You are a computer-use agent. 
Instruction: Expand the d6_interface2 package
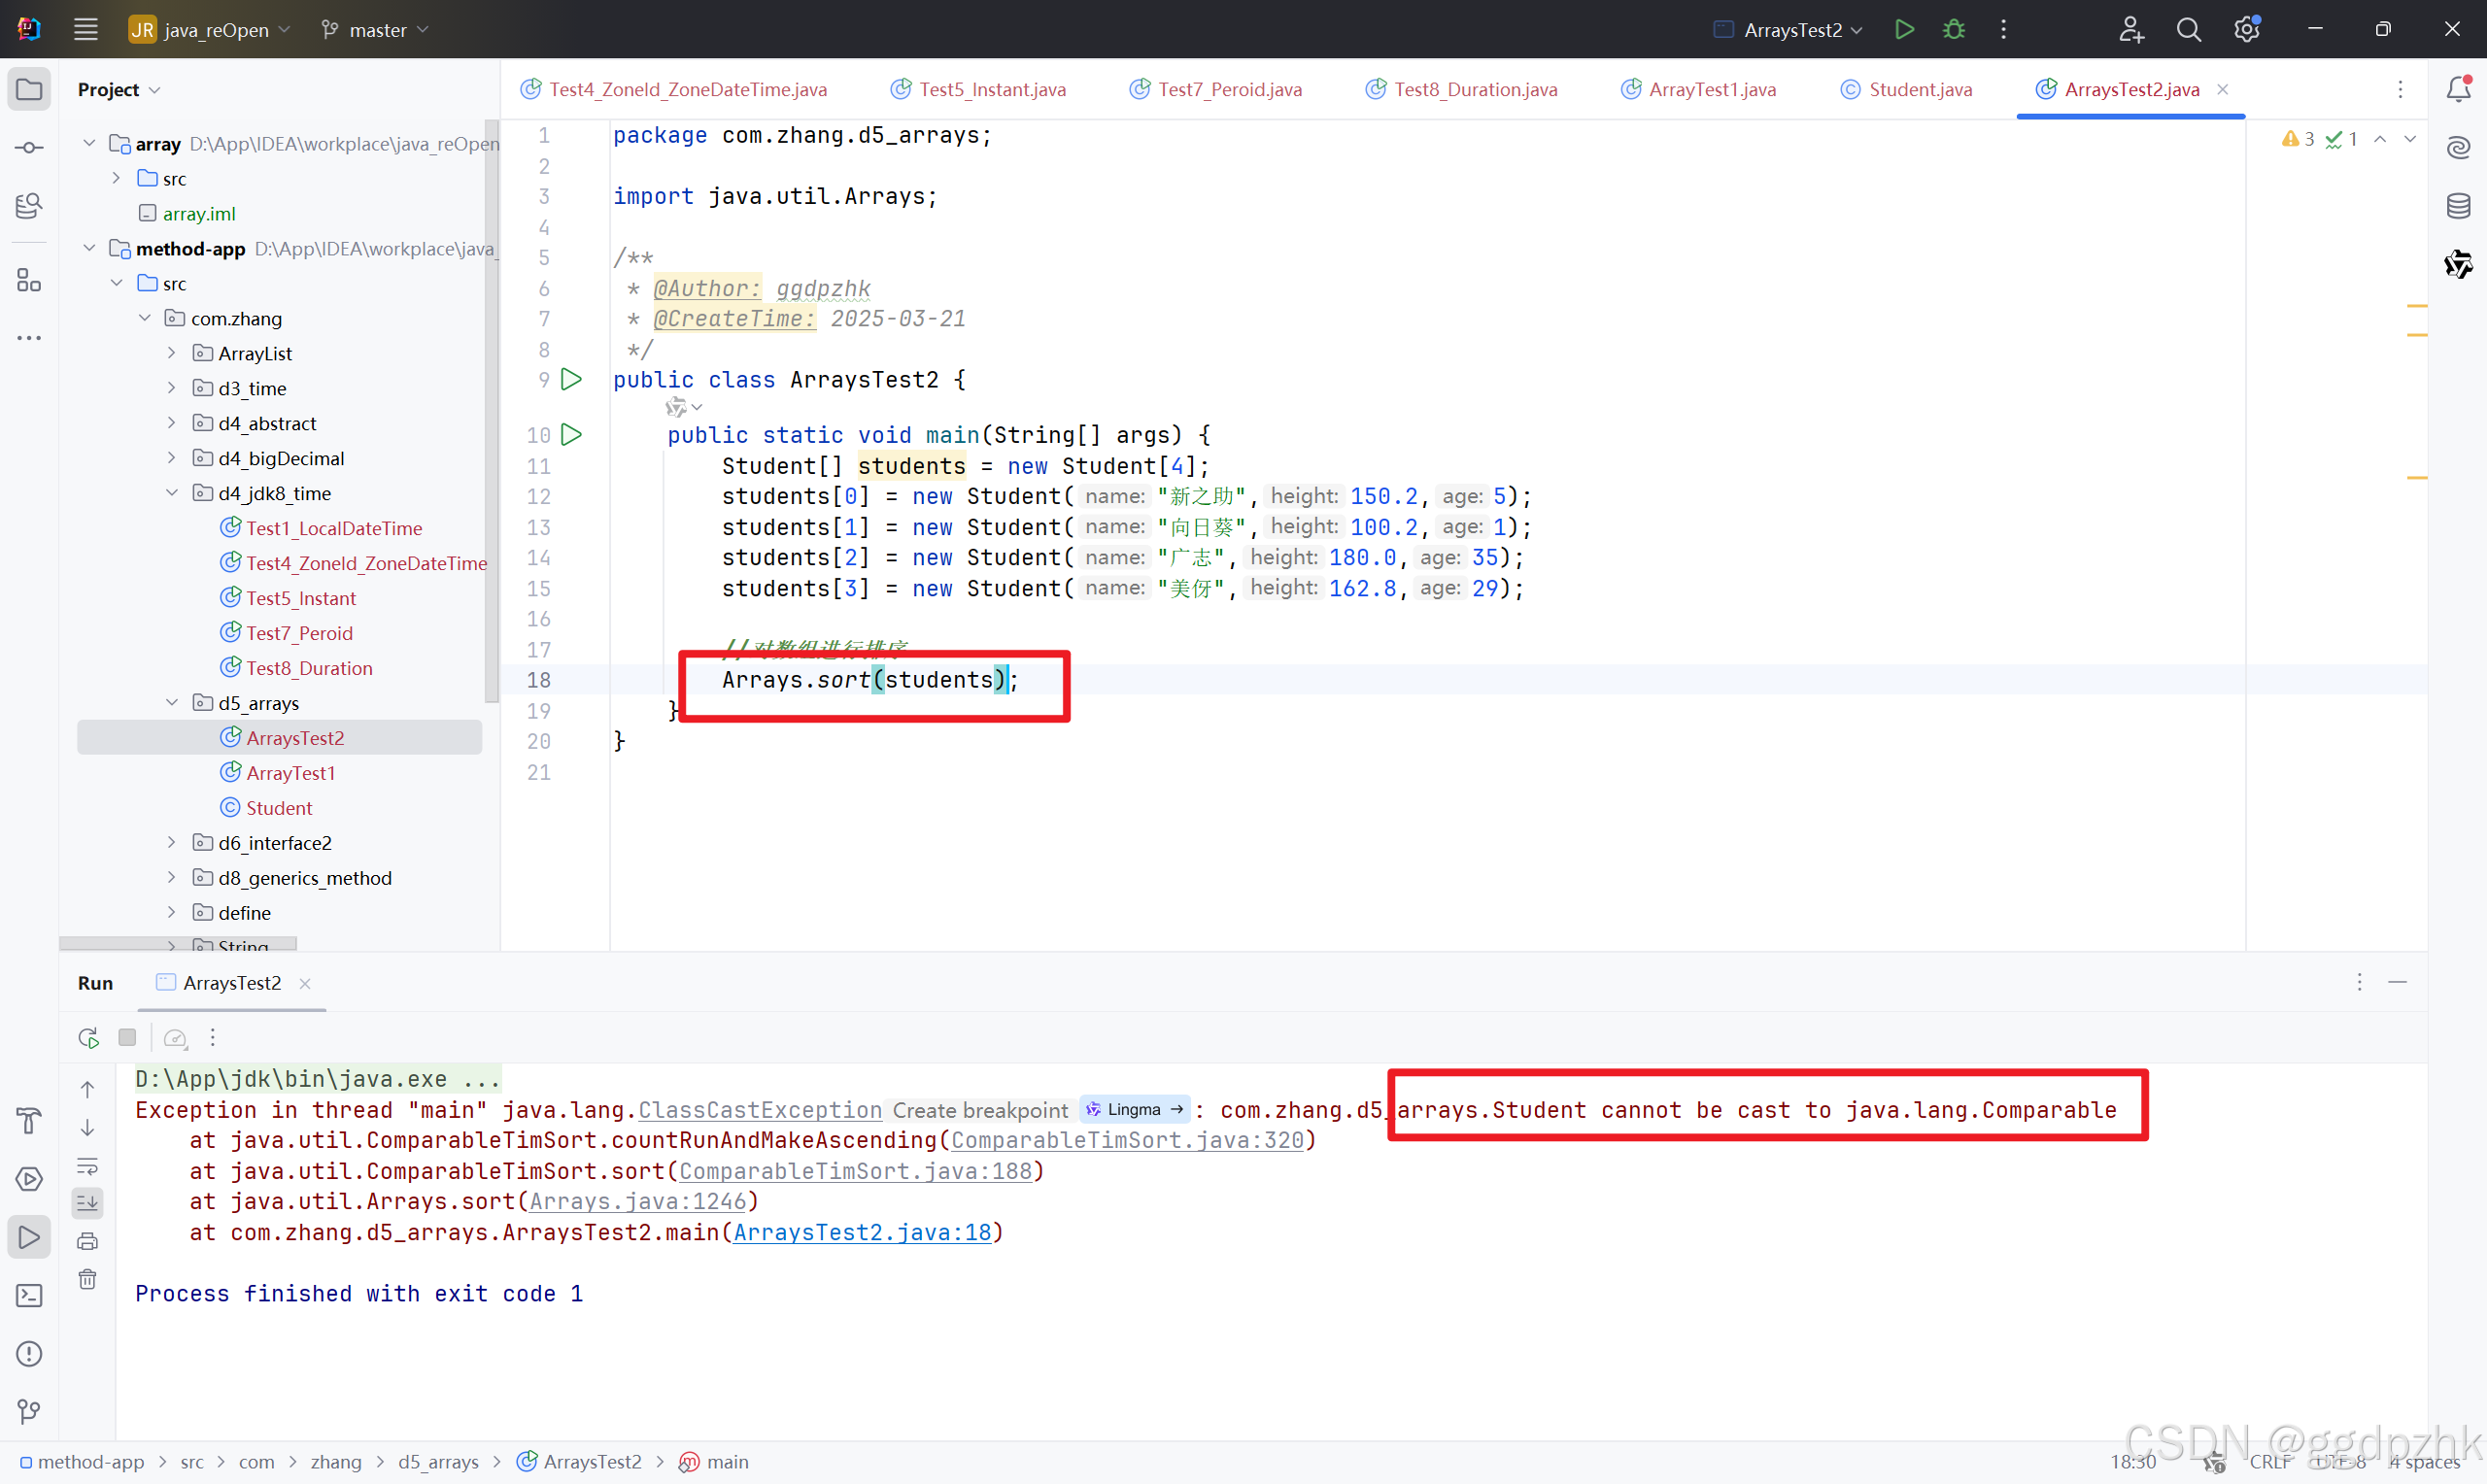tap(172, 843)
